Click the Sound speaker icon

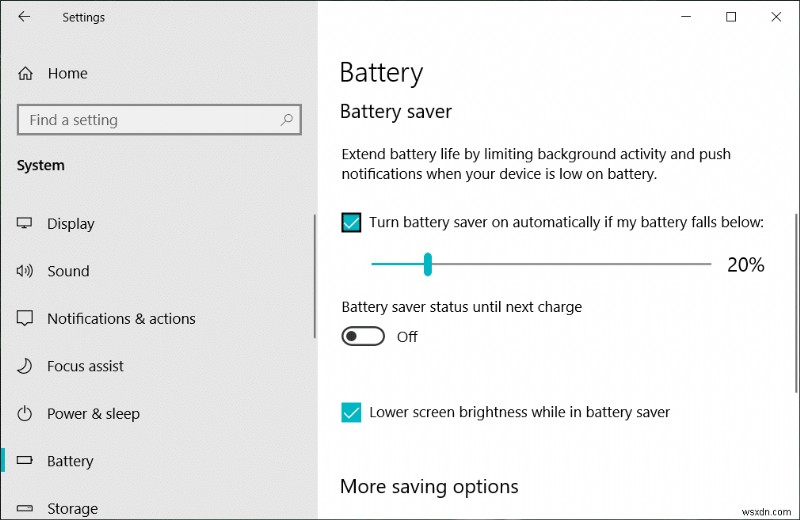tap(26, 271)
